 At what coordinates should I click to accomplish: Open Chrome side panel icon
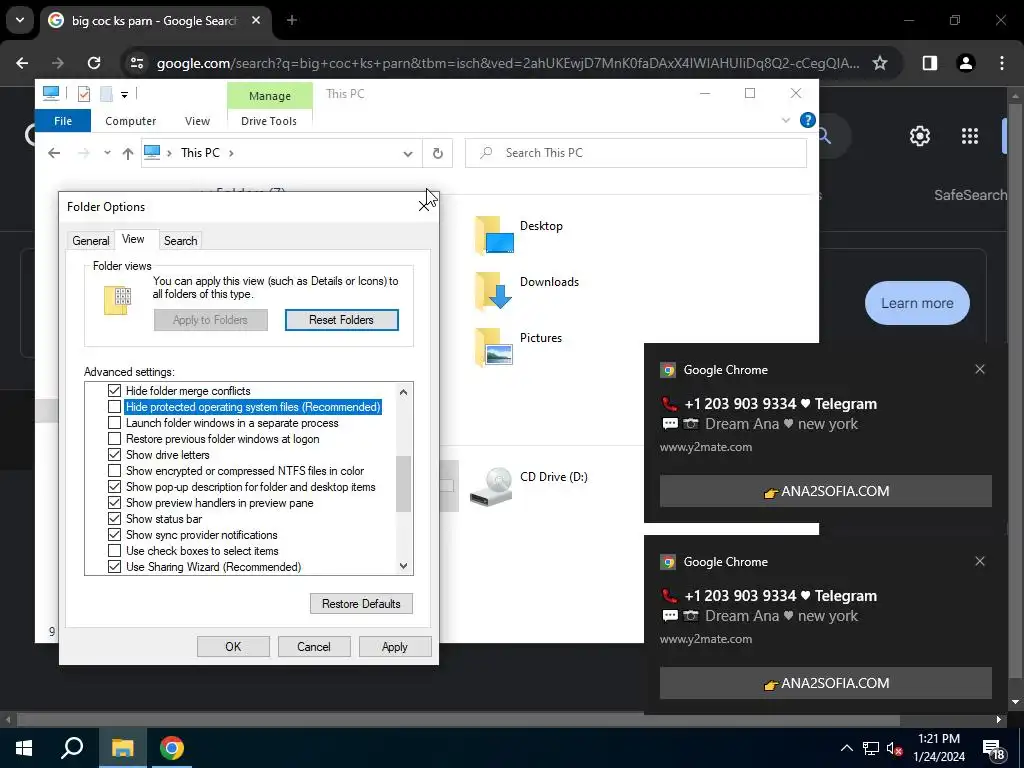pyautogui.click(x=929, y=63)
